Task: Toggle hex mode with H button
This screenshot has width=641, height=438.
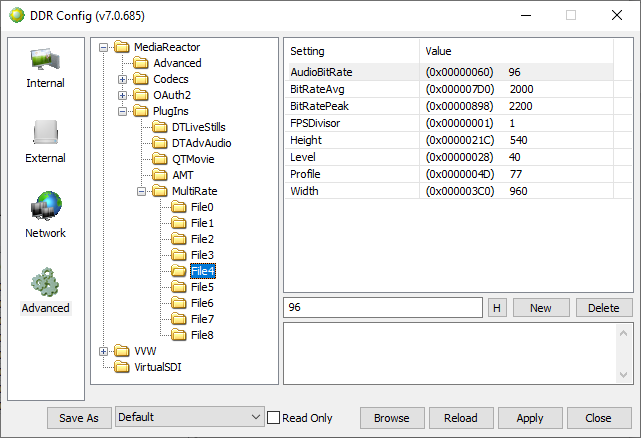Action: tap(497, 308)
